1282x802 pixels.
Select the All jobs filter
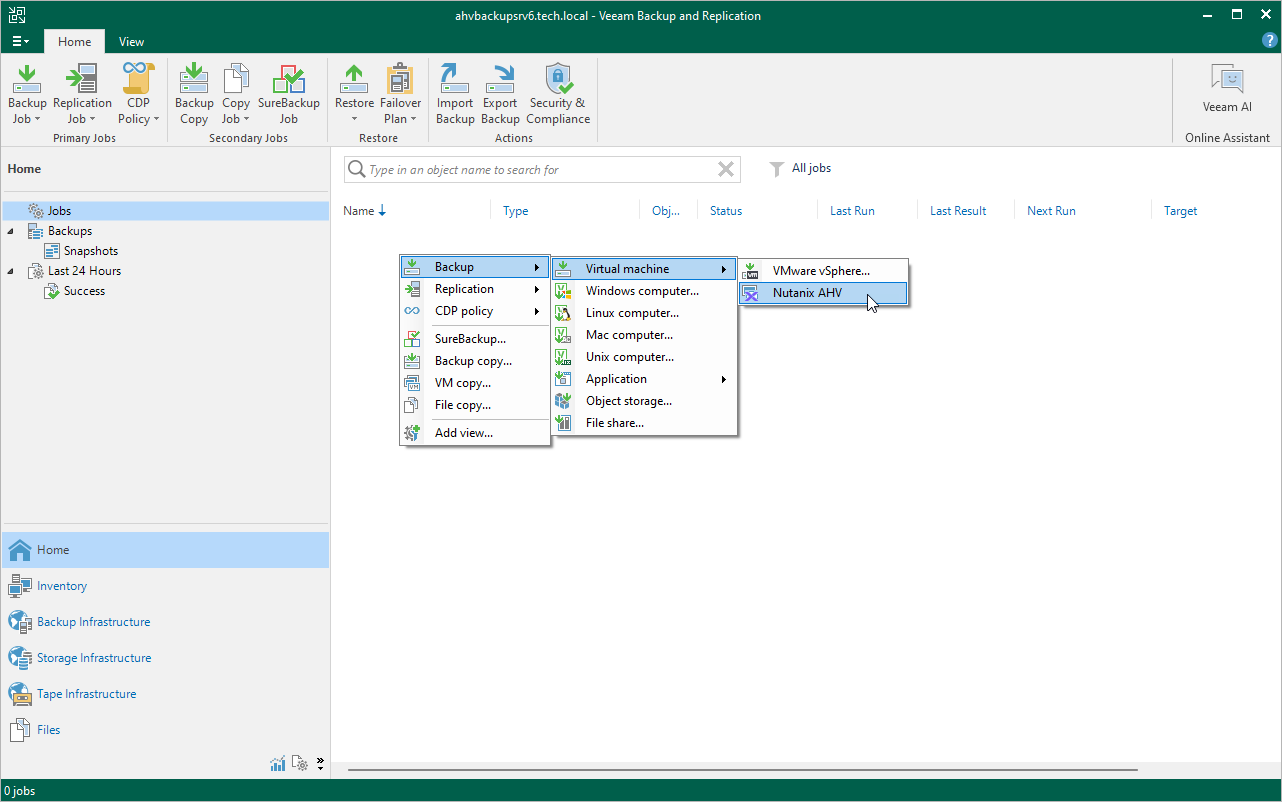[x=811, y=168]
